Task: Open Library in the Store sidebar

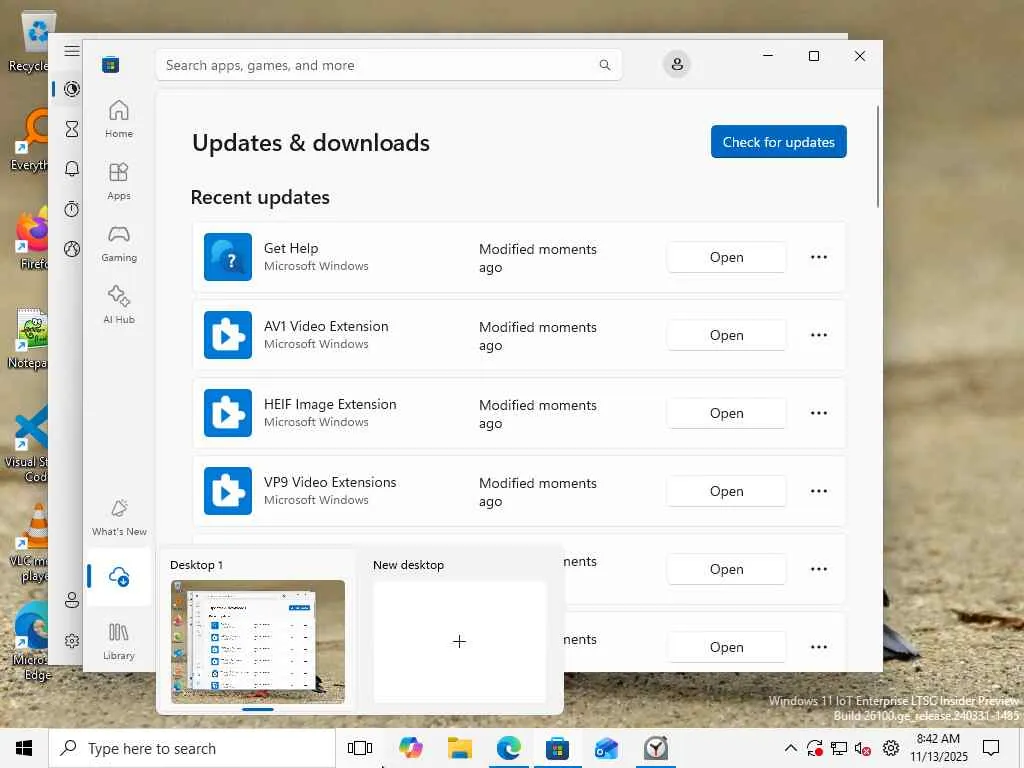Action: [119, 641]
